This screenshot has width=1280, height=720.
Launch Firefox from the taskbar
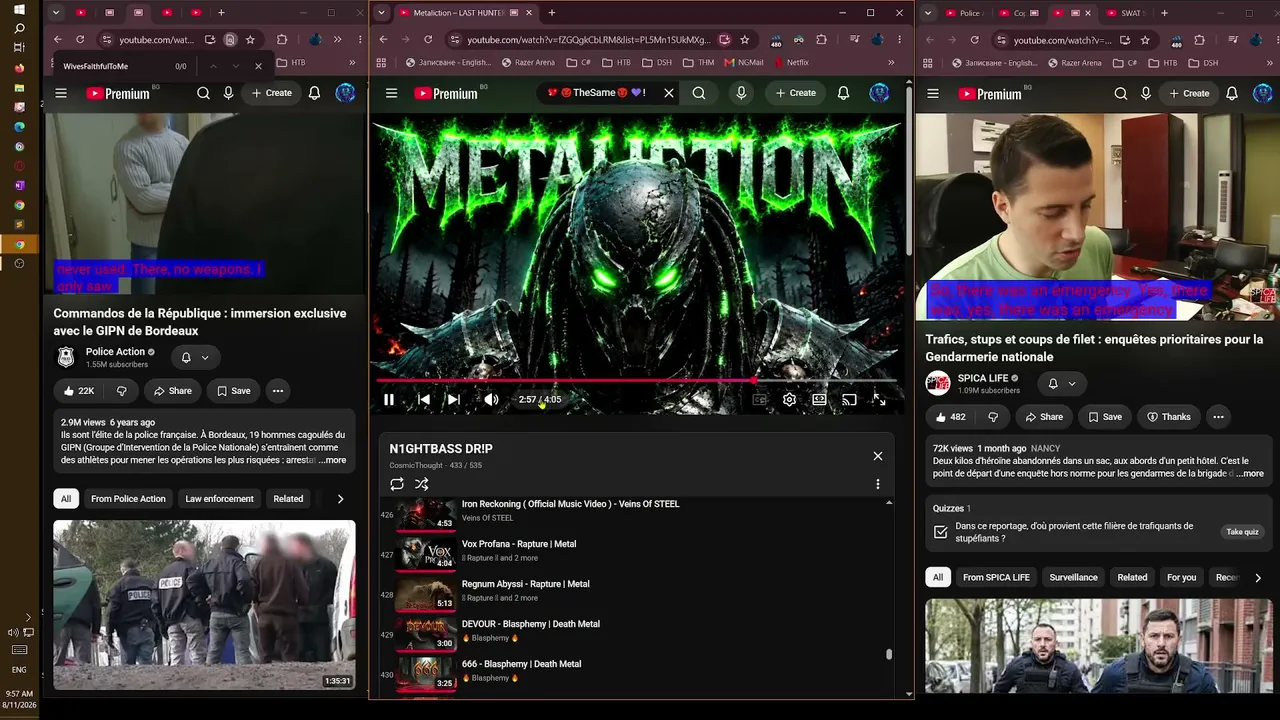click(19, 68)
